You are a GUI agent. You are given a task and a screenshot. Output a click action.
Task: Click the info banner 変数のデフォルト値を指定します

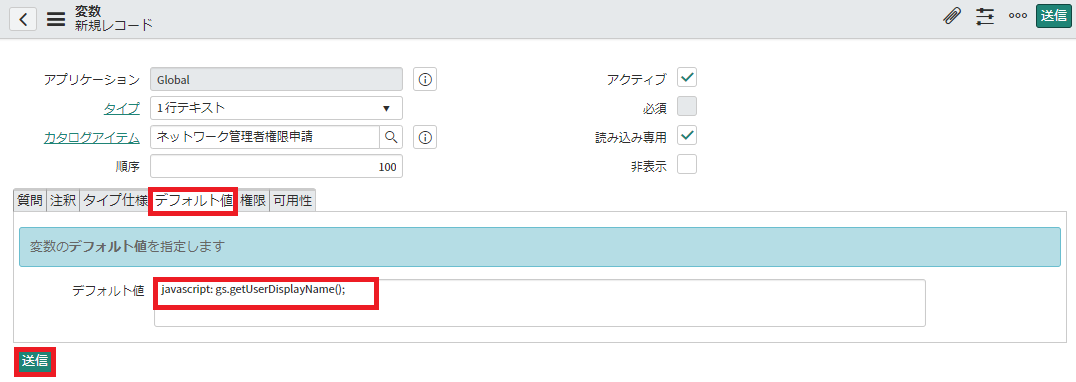(x=539, y=247)
